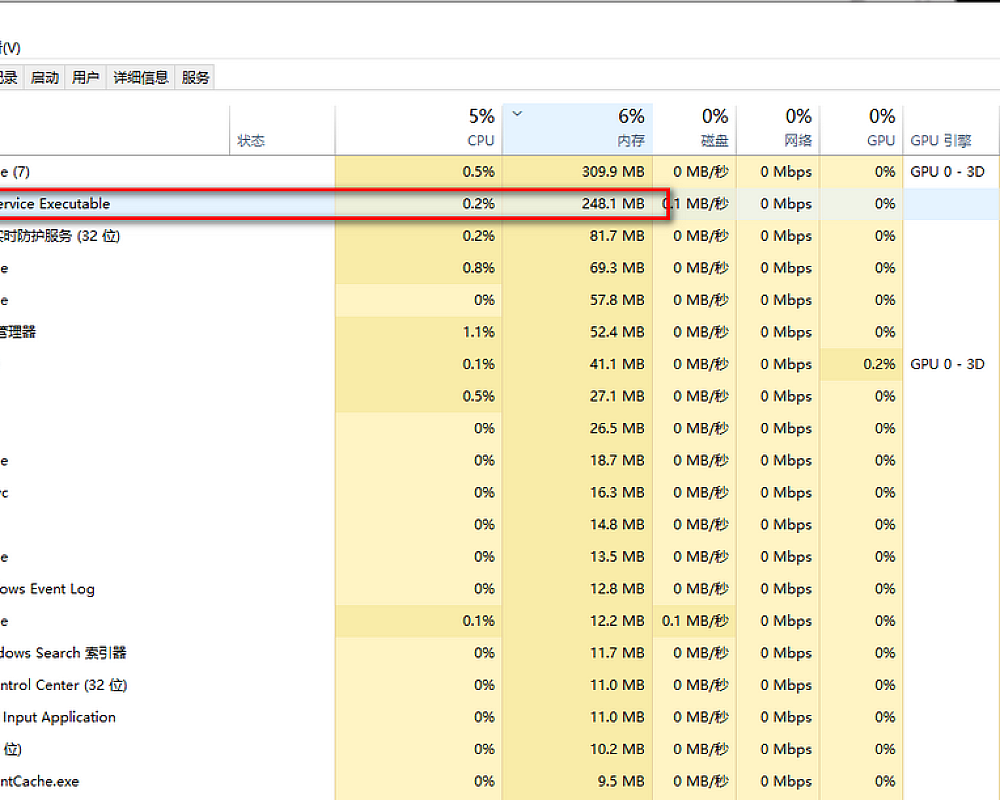1000x800 pixels.
Task: Sort by the 网络 column header
Action: click(x=778, y=129)
